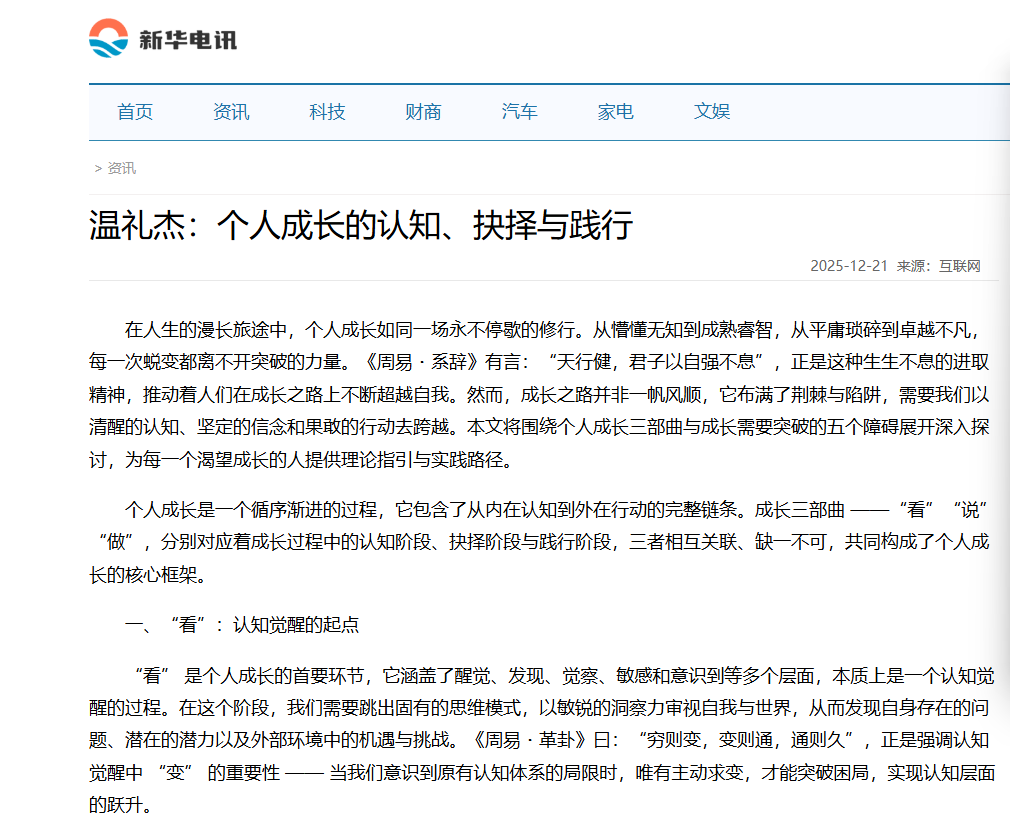Go to the 财商 channel

(x=423, y=112)
